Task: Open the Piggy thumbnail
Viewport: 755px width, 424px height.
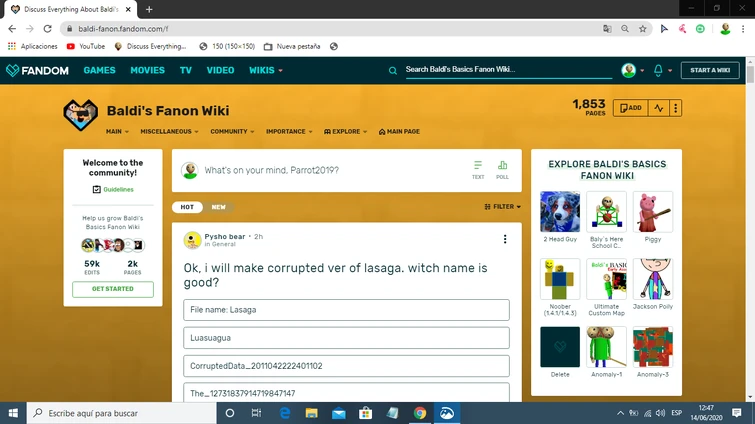Action: [652, 212]
